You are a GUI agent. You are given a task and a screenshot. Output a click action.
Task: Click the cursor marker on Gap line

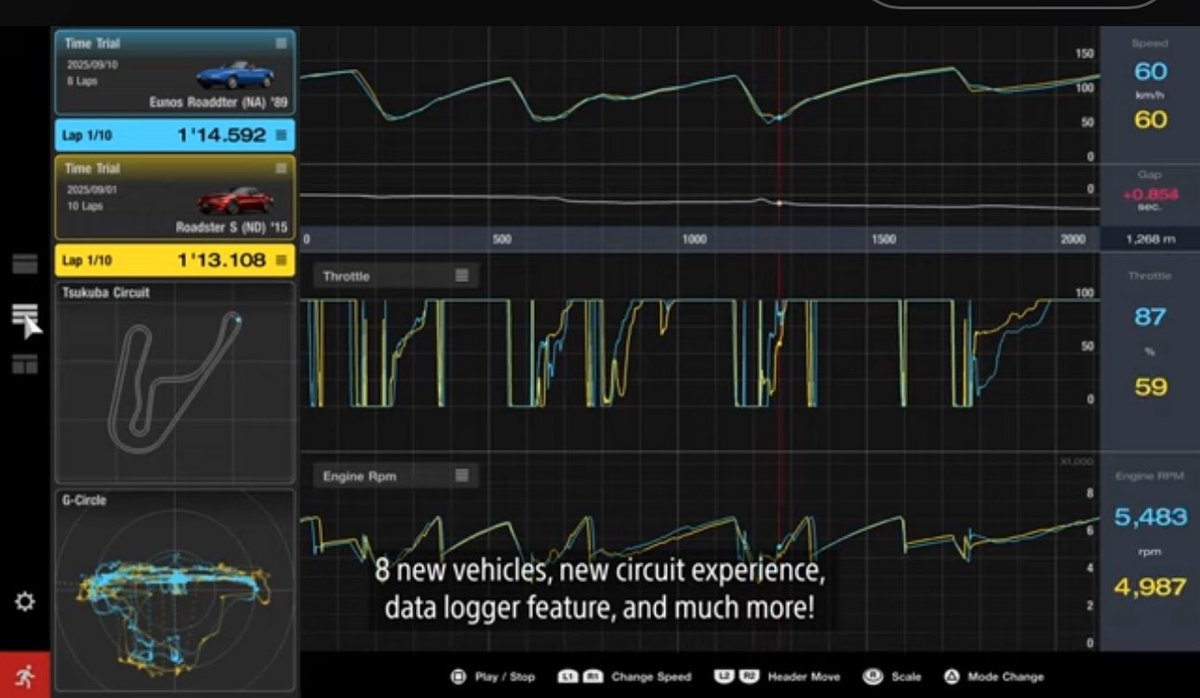(779, 203)
